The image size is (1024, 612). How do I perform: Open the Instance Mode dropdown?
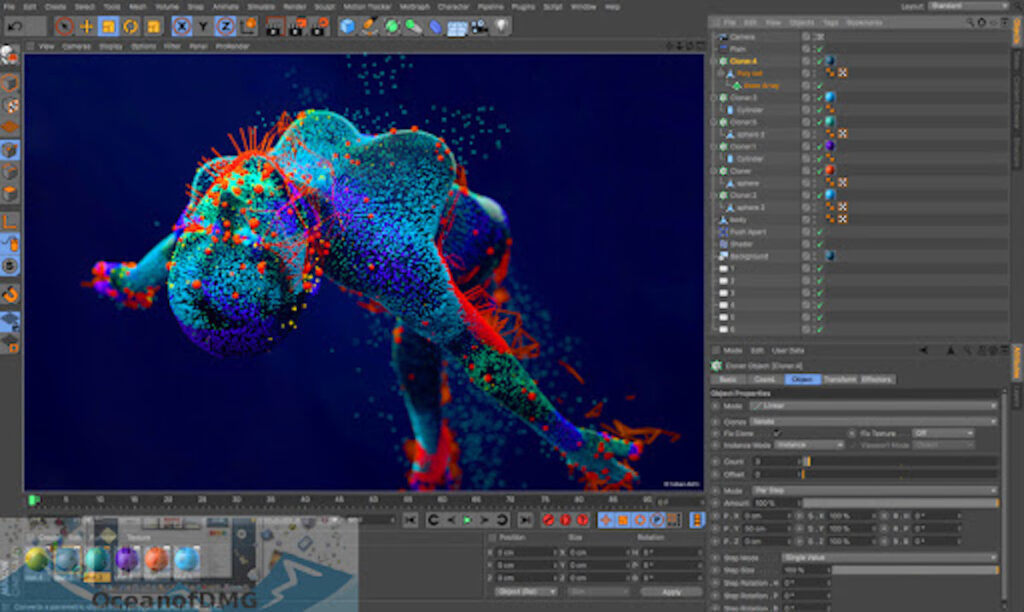tap(809, 445)
